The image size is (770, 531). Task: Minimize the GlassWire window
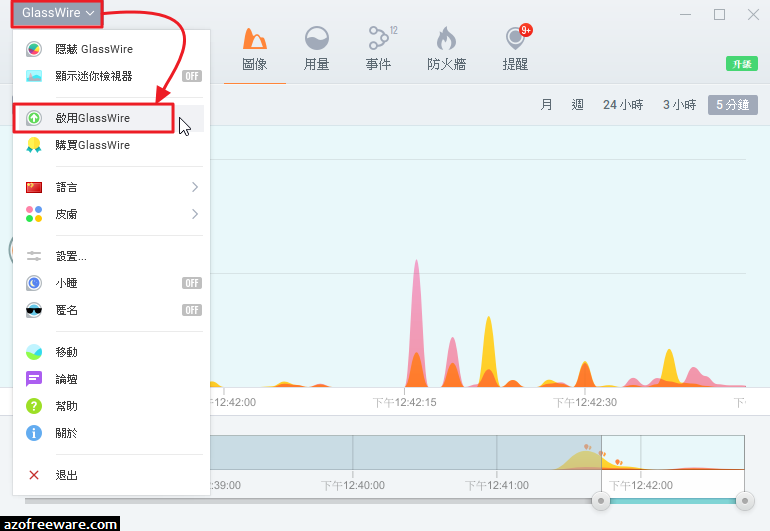(x=686, y=15)
